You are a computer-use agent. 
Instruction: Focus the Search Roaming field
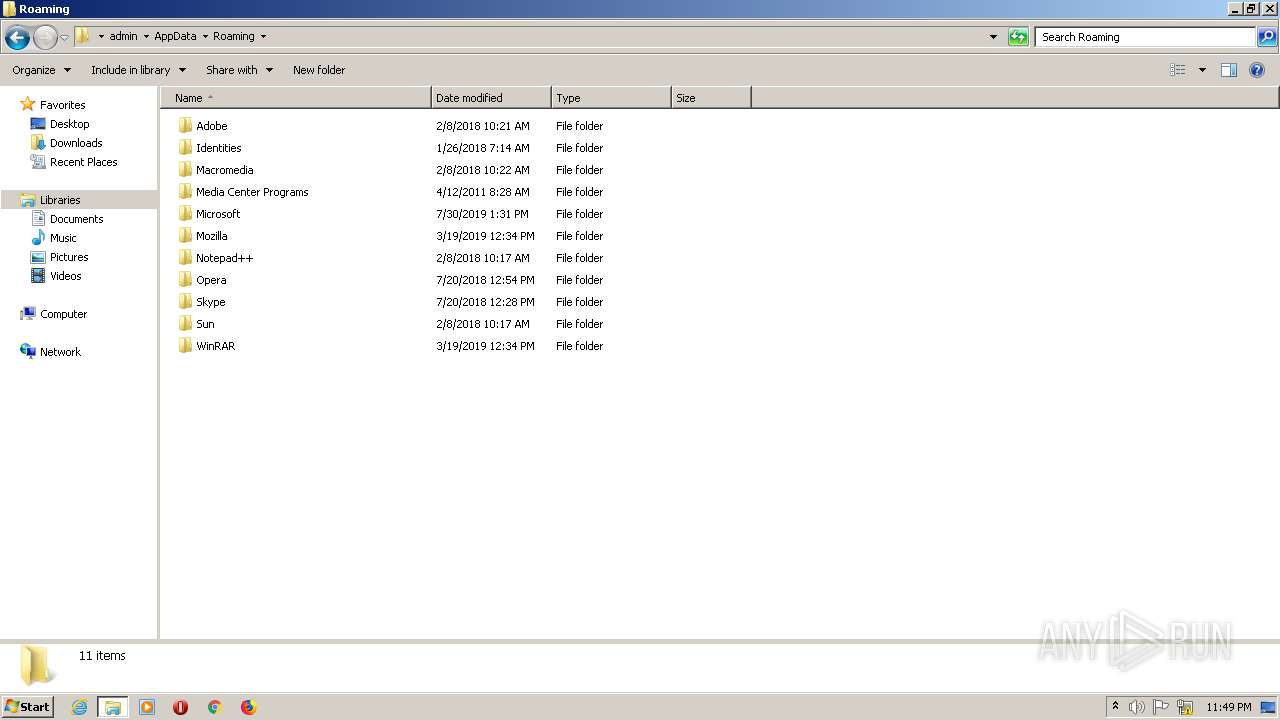click(x=1145, y=37)
